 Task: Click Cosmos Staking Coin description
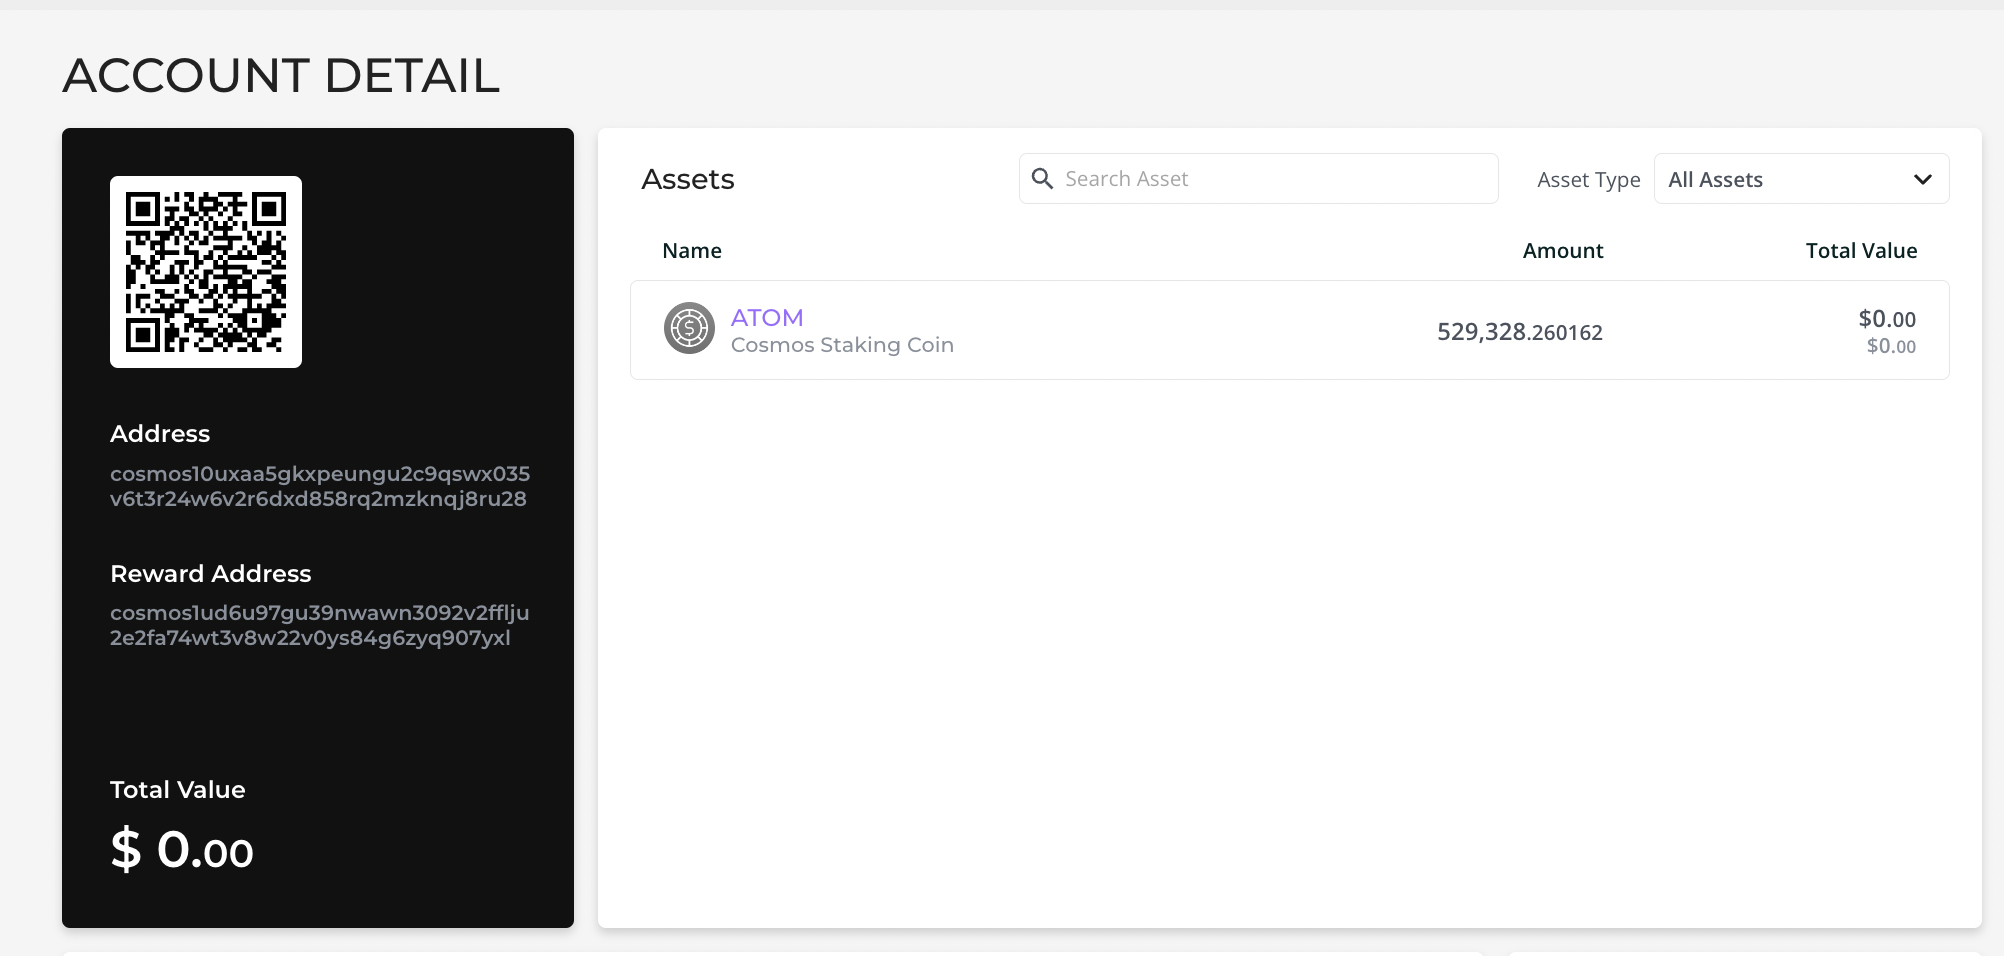pyautogui.click(x=842, y=345)
